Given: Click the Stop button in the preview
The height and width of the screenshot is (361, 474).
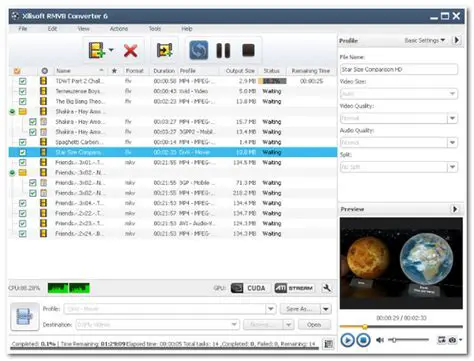Looking at the screenshot, I should (363, 340).
